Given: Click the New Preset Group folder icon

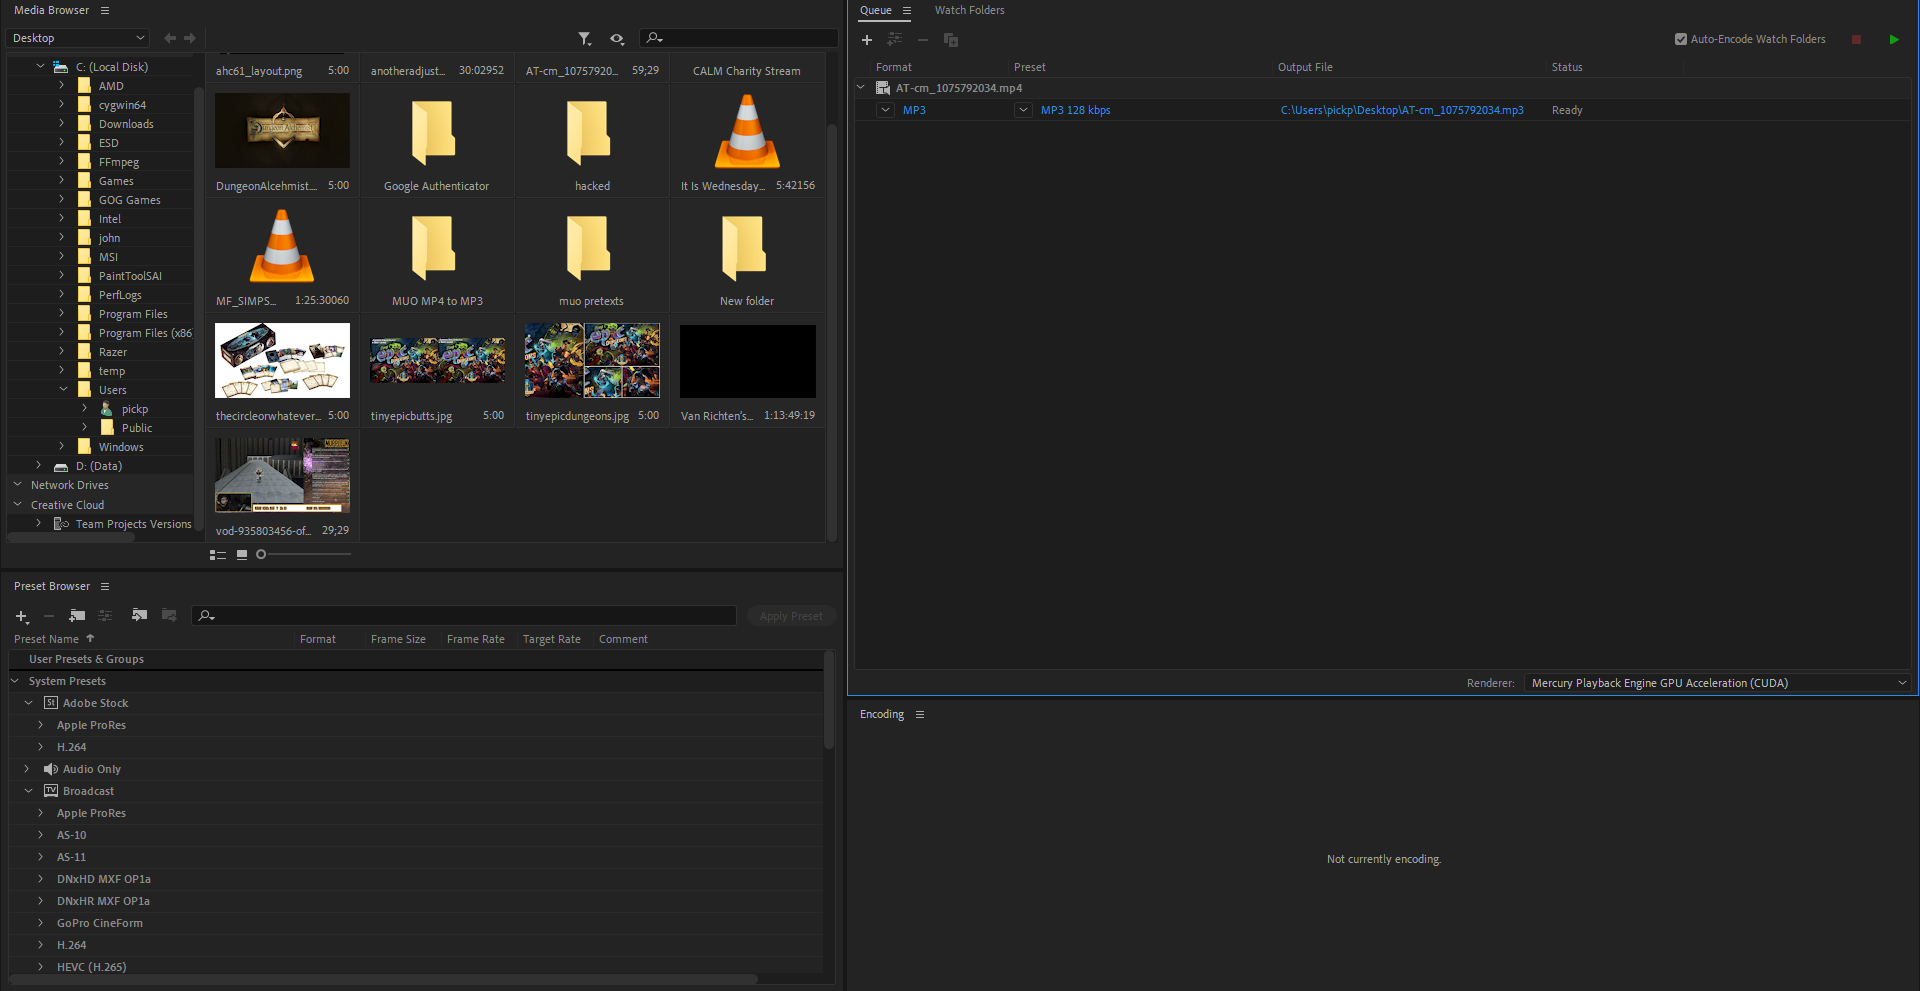Looking at the screenshot, I should tap(77, 615).
